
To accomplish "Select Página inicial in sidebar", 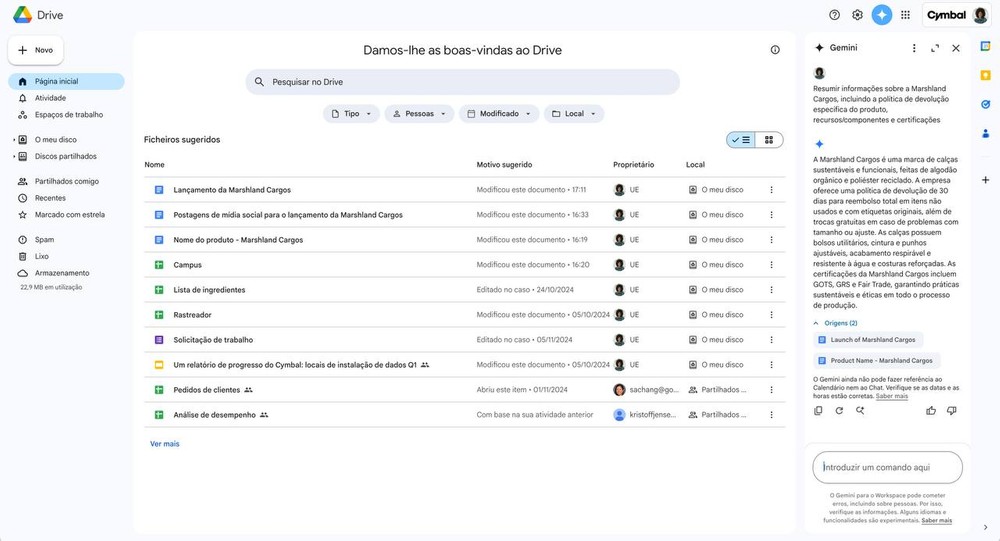I will coord(66,81).
